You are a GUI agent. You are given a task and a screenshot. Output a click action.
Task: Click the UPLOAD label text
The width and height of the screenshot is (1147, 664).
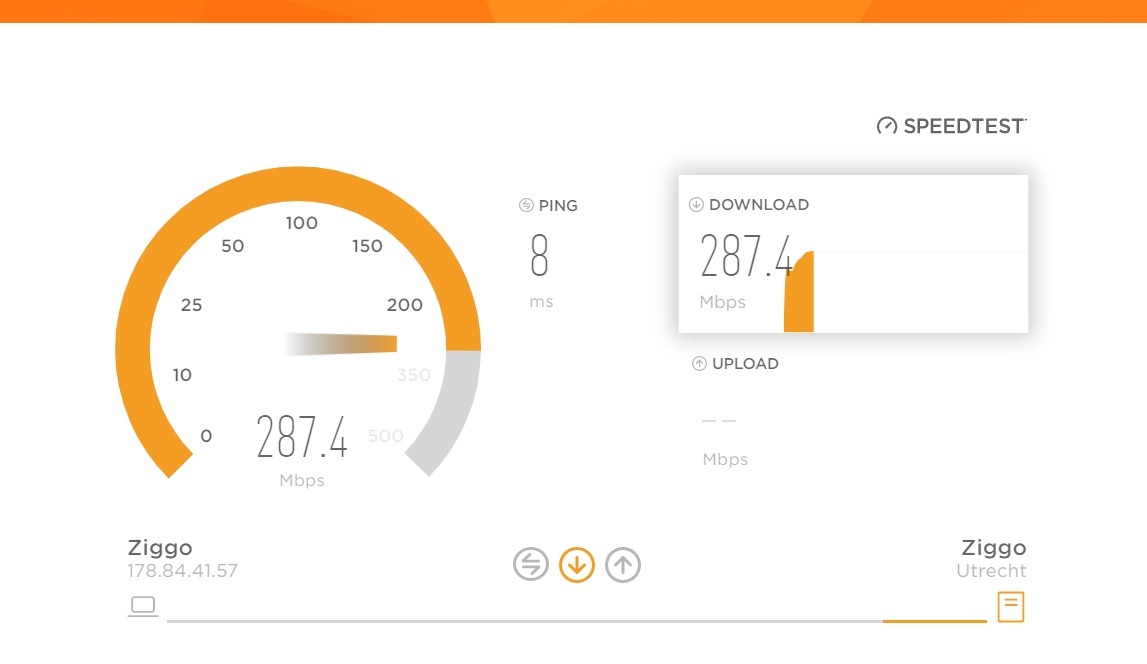click(745, 364)
